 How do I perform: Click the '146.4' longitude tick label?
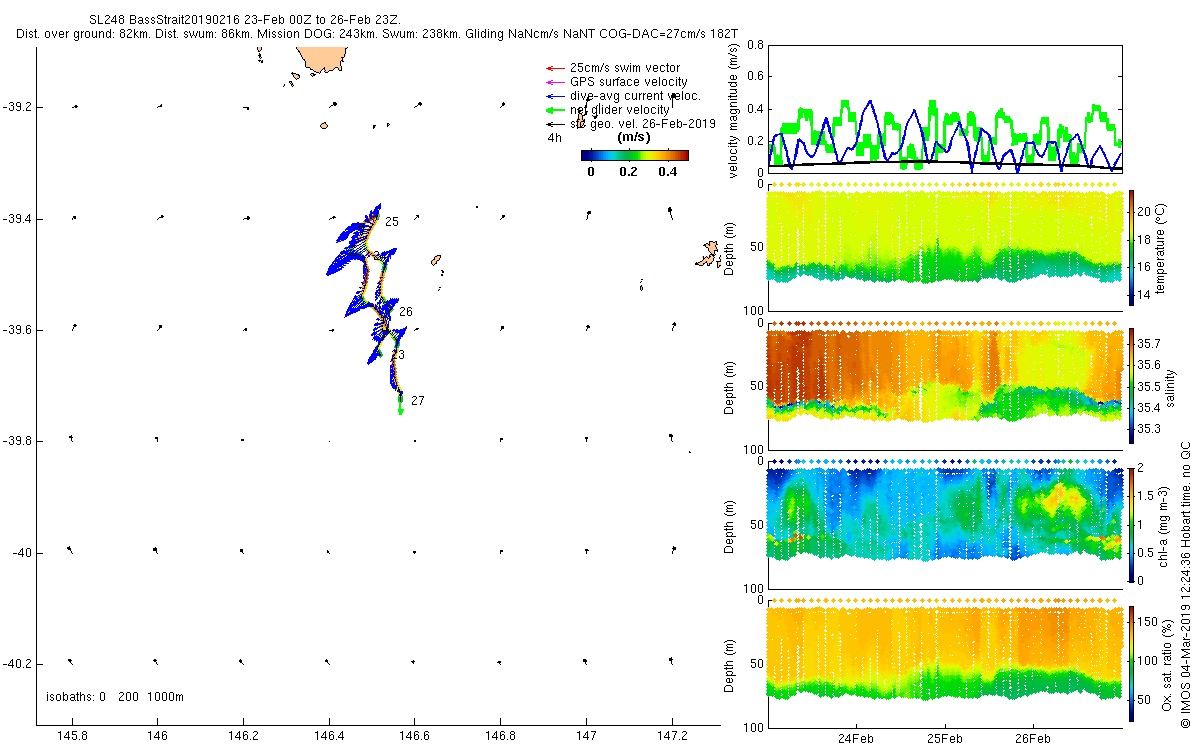click(x=329, y=736)
